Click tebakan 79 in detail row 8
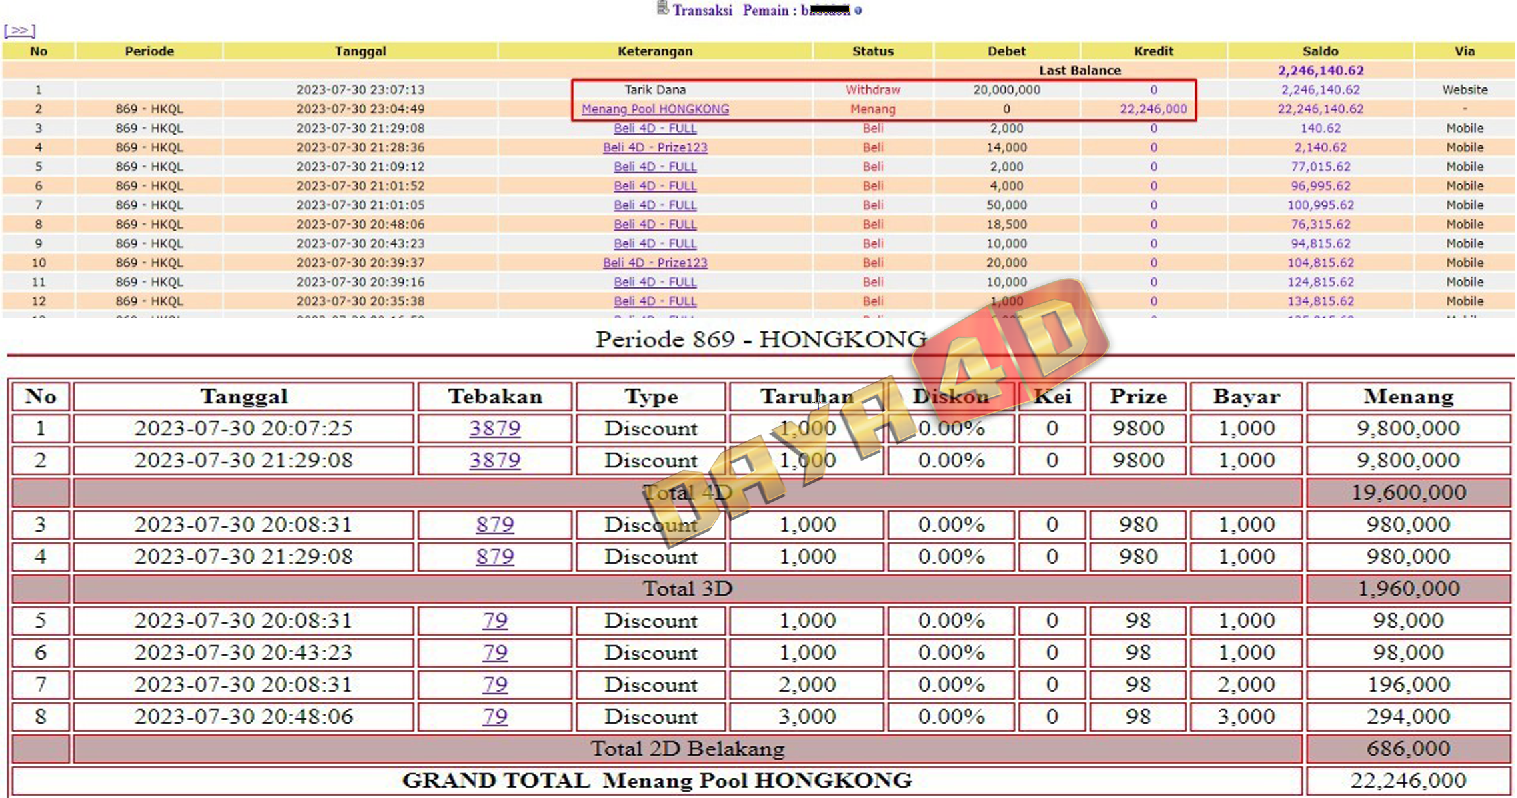 point(495,717)
